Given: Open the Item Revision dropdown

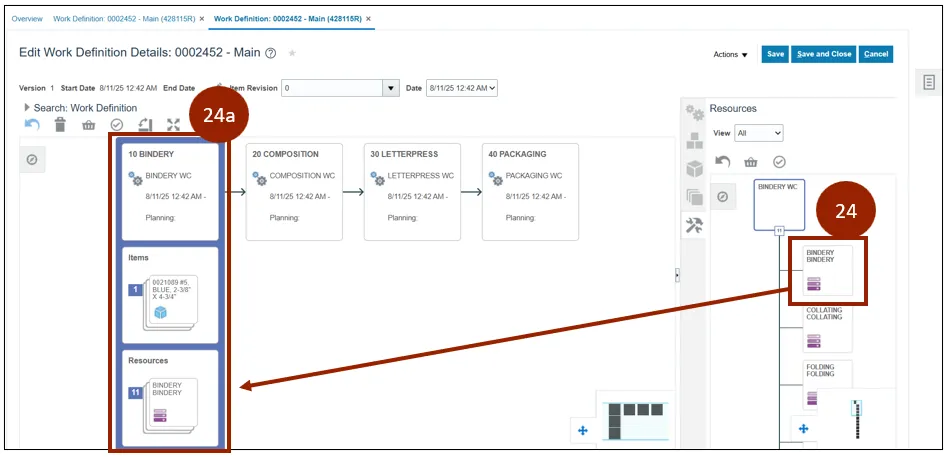Looking at the screenshot, I should pyautogui.click(x=391, y=88).
